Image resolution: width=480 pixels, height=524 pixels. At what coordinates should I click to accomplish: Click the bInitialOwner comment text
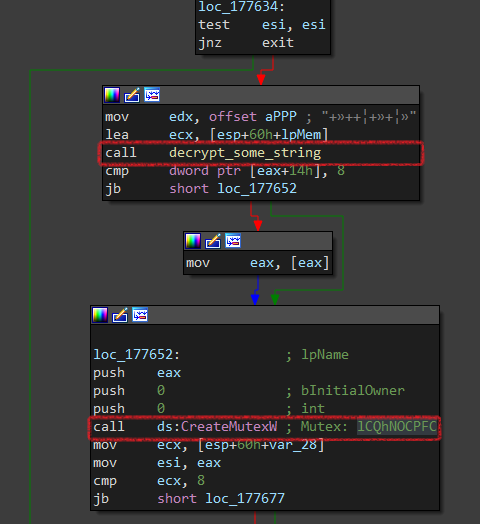click(353, 391)
